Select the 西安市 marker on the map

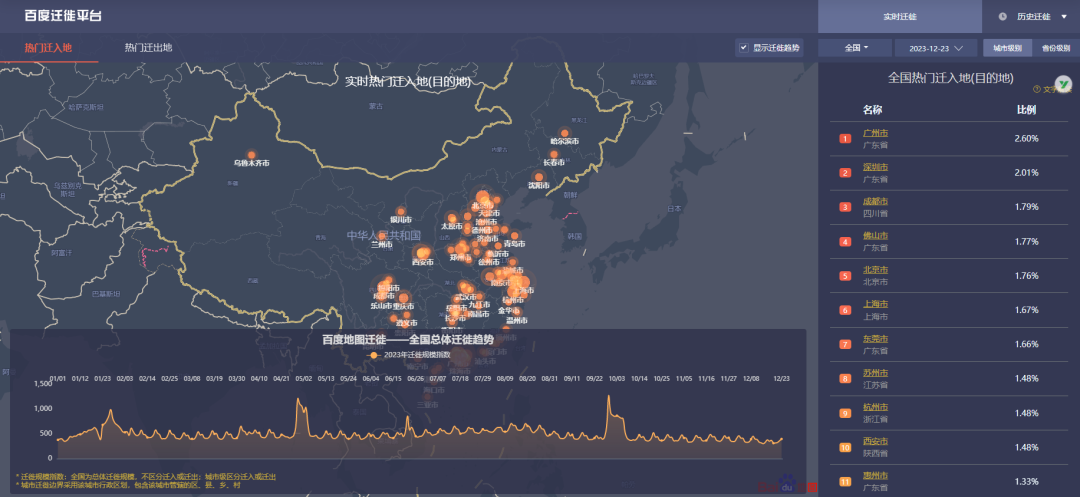[x=422, y=253]
